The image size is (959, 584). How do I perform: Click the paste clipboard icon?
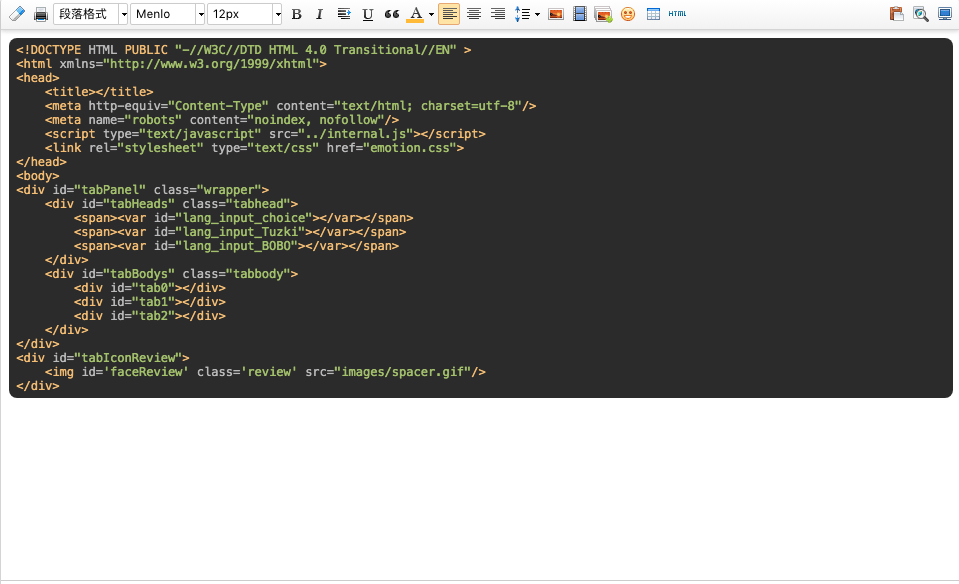point(897,13)
